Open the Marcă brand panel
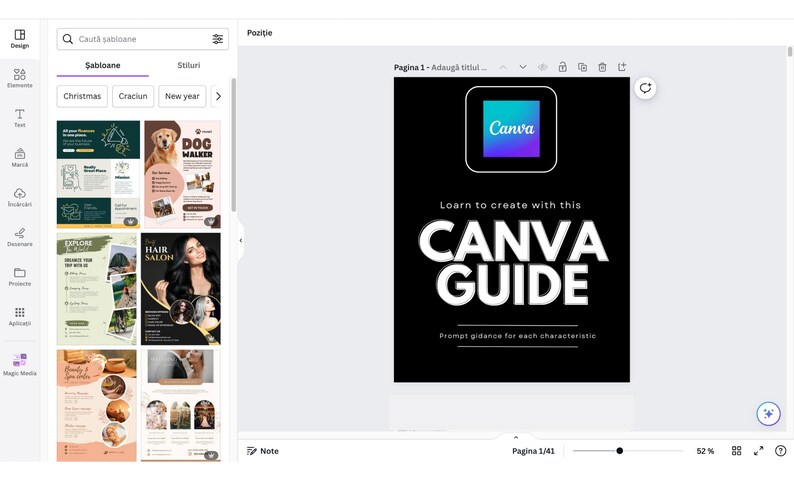This screenshot has width=794, height=496. point(20,158)
